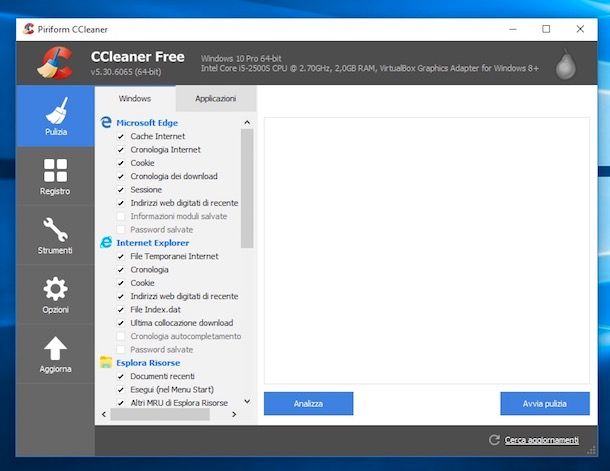Screen dimensions: 610x471
Task: Select the Microsoft Edge section header
Action: (x=147, y=123)
